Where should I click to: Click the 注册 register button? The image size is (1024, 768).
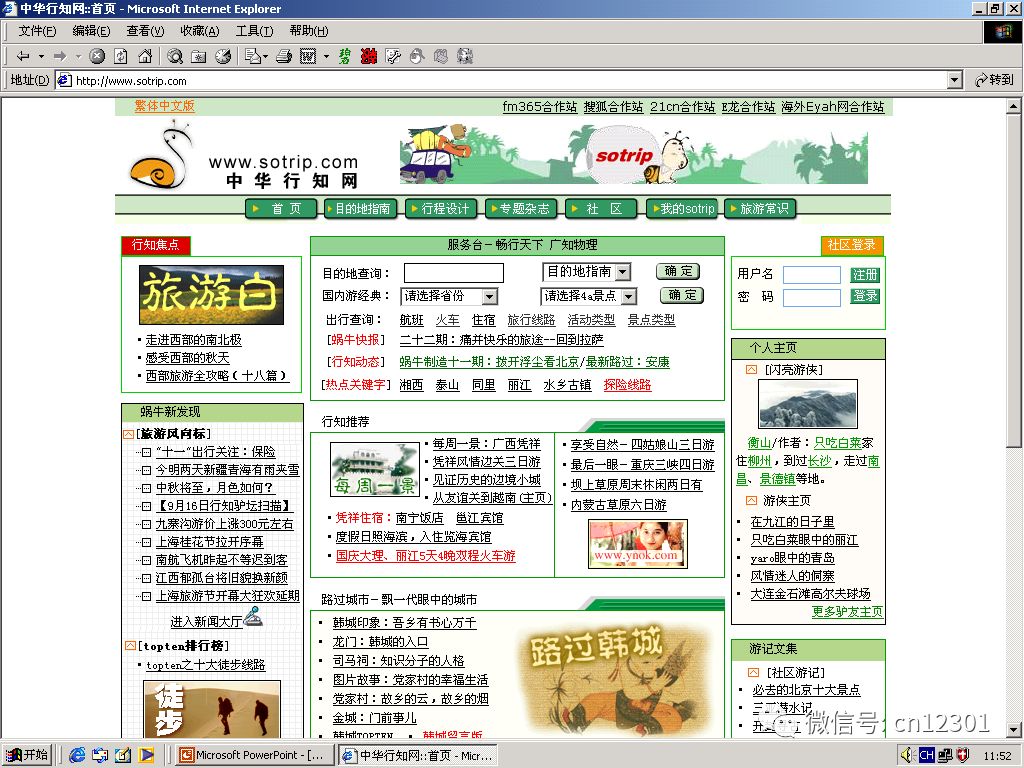tap(865, 275)
